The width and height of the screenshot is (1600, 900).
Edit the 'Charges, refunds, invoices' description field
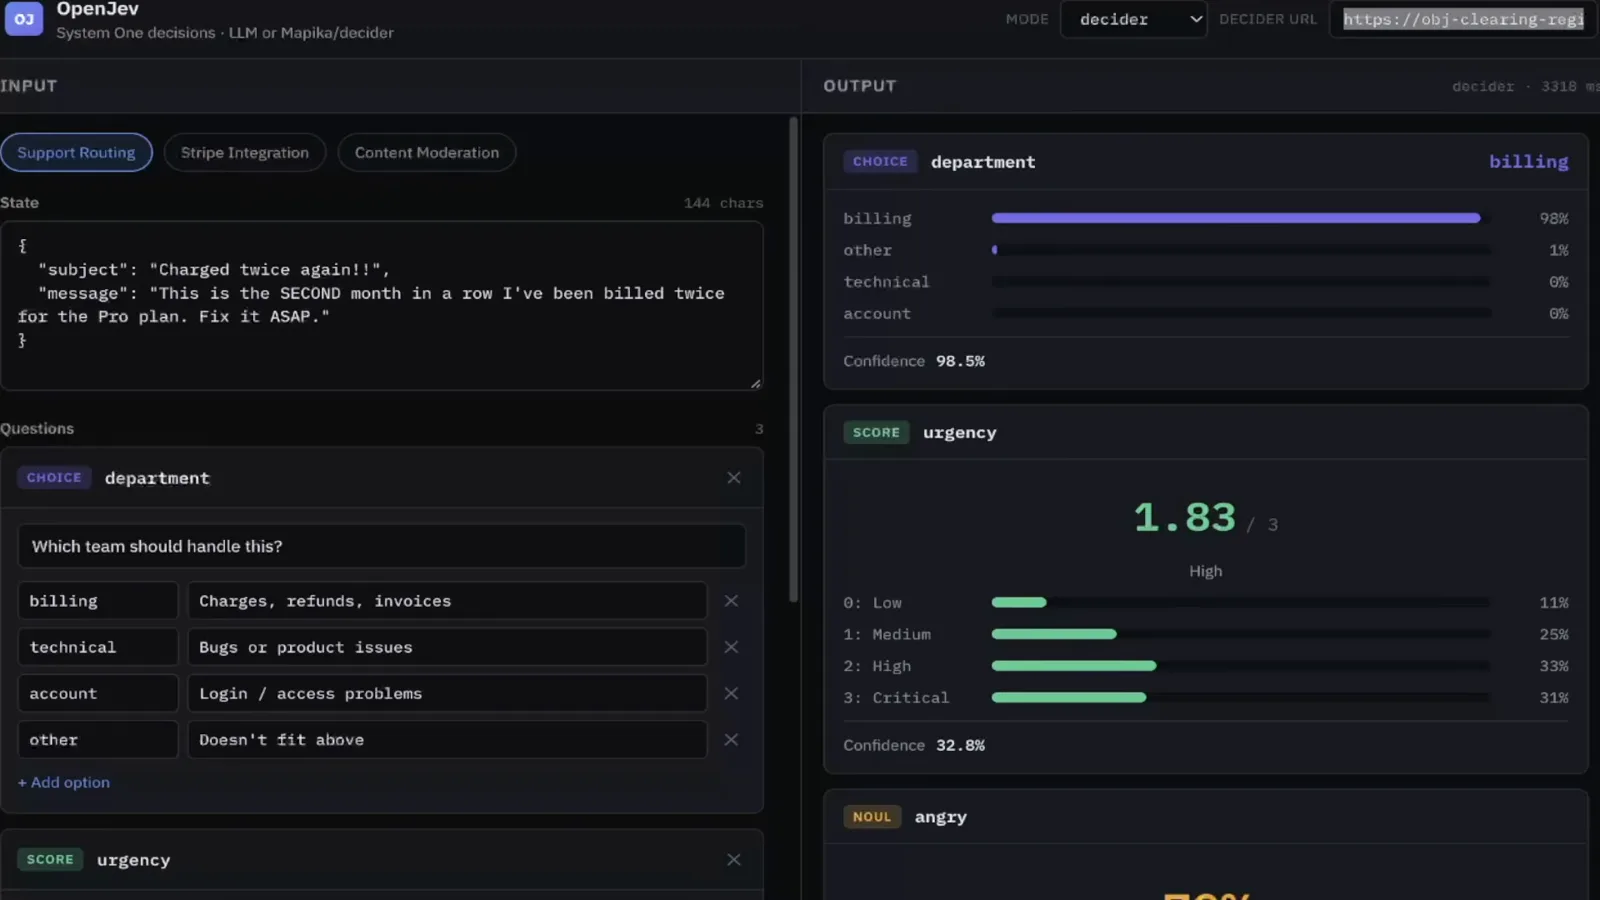coord(447,601)
